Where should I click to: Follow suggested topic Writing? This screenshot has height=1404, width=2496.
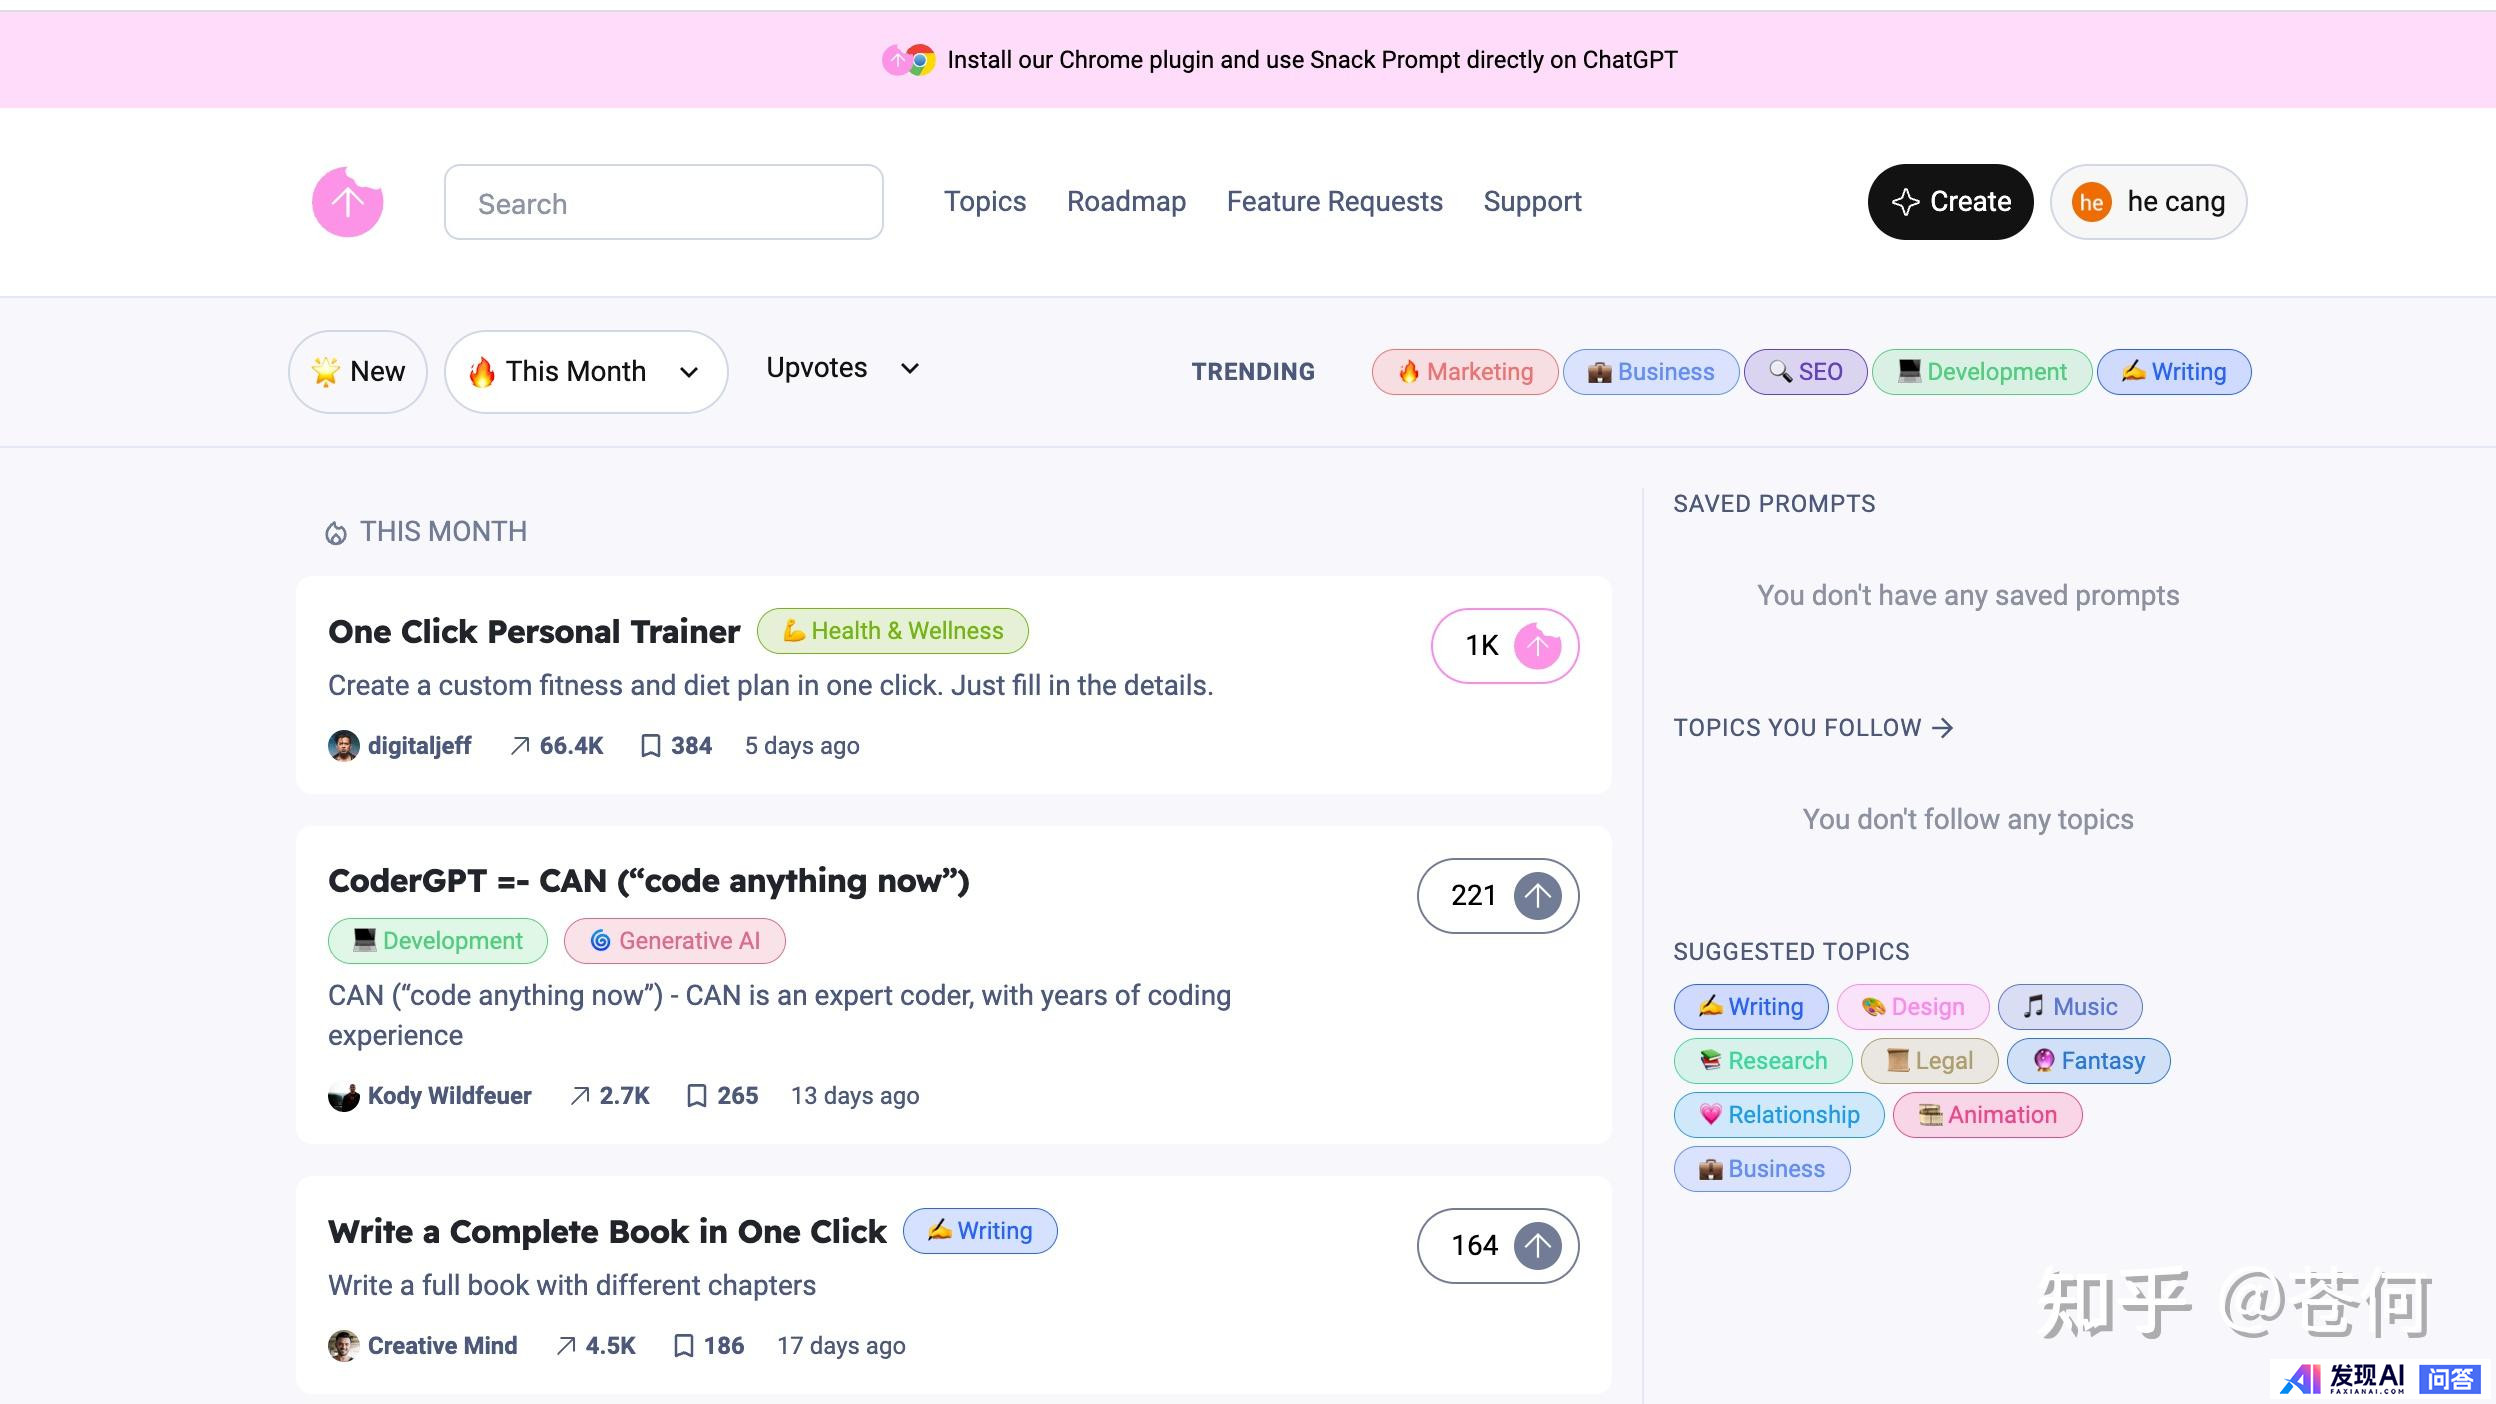point(1751,1007)
